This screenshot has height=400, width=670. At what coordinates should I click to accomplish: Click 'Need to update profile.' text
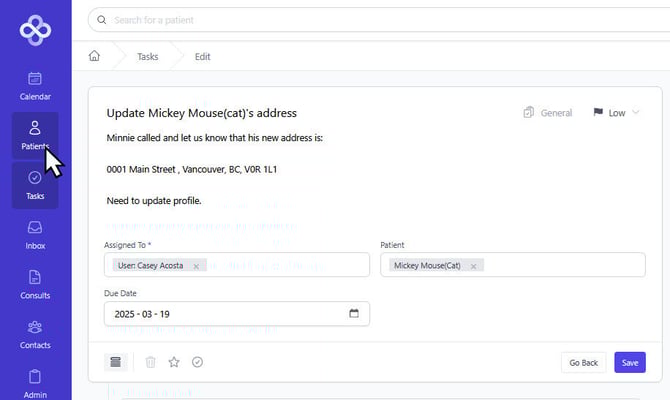tap(154, 201)
